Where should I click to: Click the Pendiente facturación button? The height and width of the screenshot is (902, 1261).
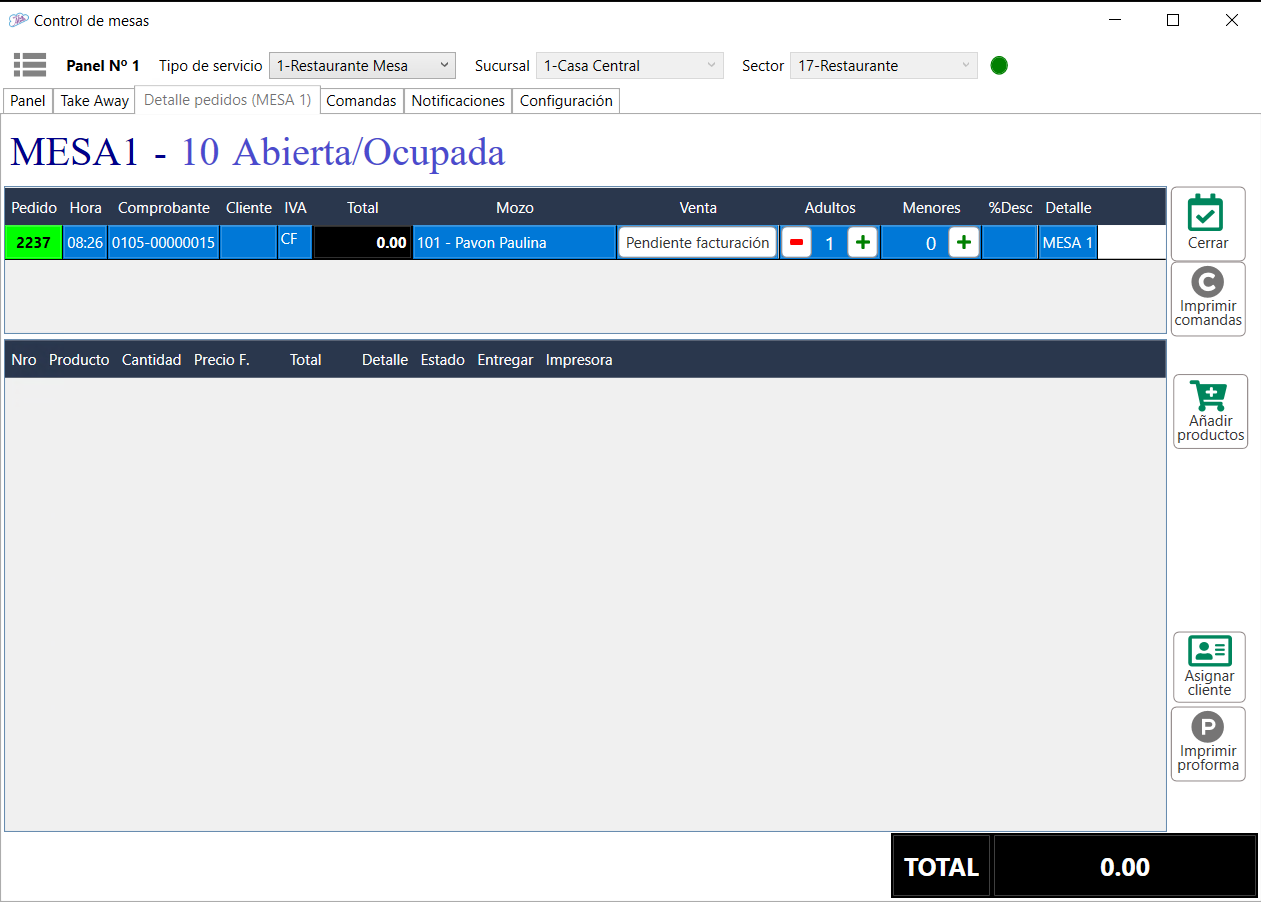pos(698,243)
